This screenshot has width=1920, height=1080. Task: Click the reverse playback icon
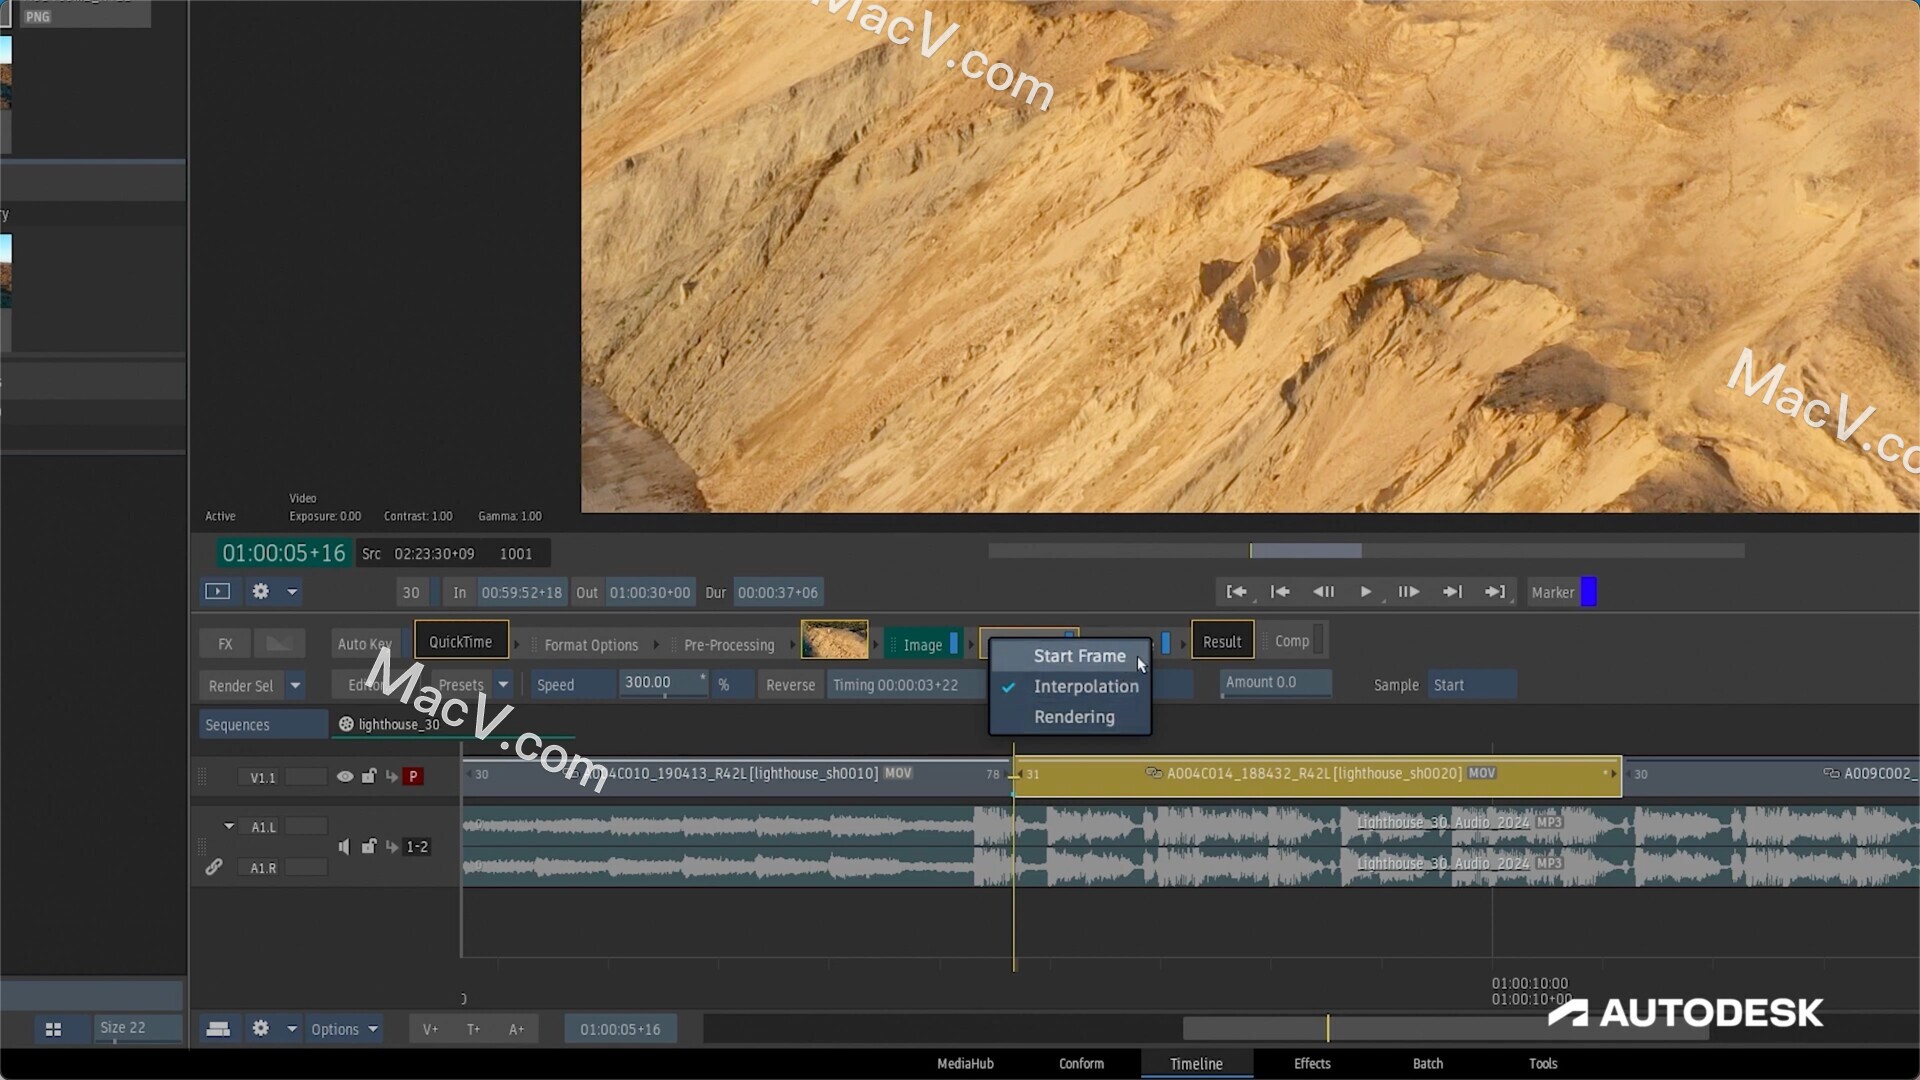(x=1323, y=591)
